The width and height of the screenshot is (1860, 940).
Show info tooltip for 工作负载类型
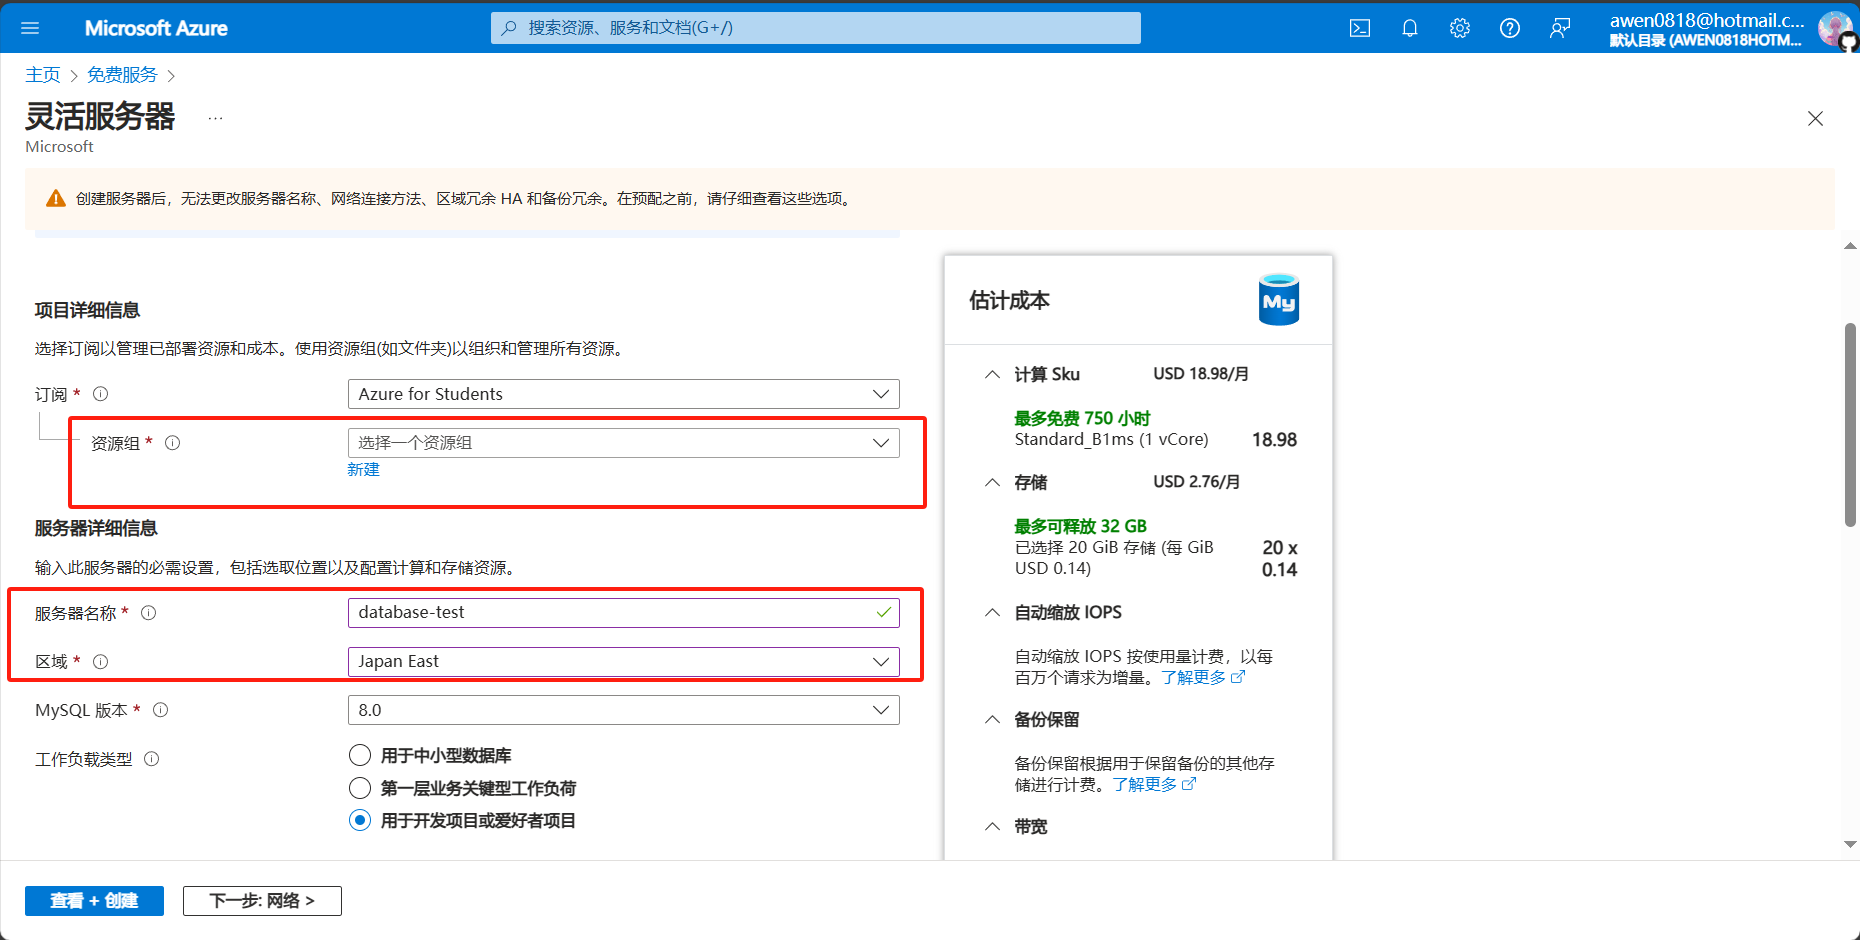point(151,759)
